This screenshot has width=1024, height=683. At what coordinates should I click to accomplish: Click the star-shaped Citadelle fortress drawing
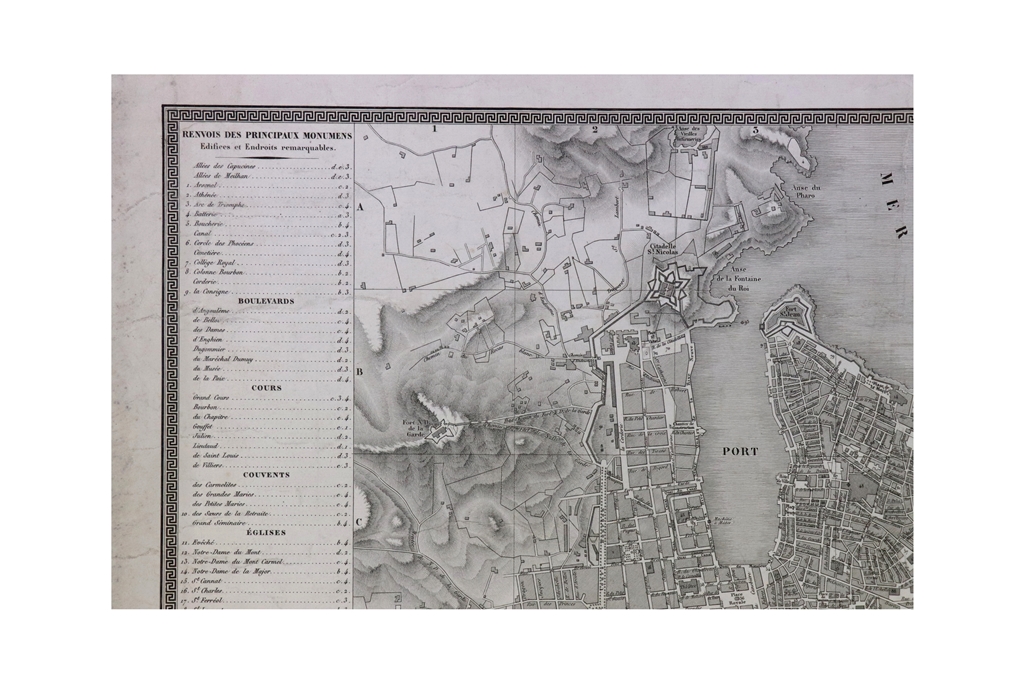(667, 285)
